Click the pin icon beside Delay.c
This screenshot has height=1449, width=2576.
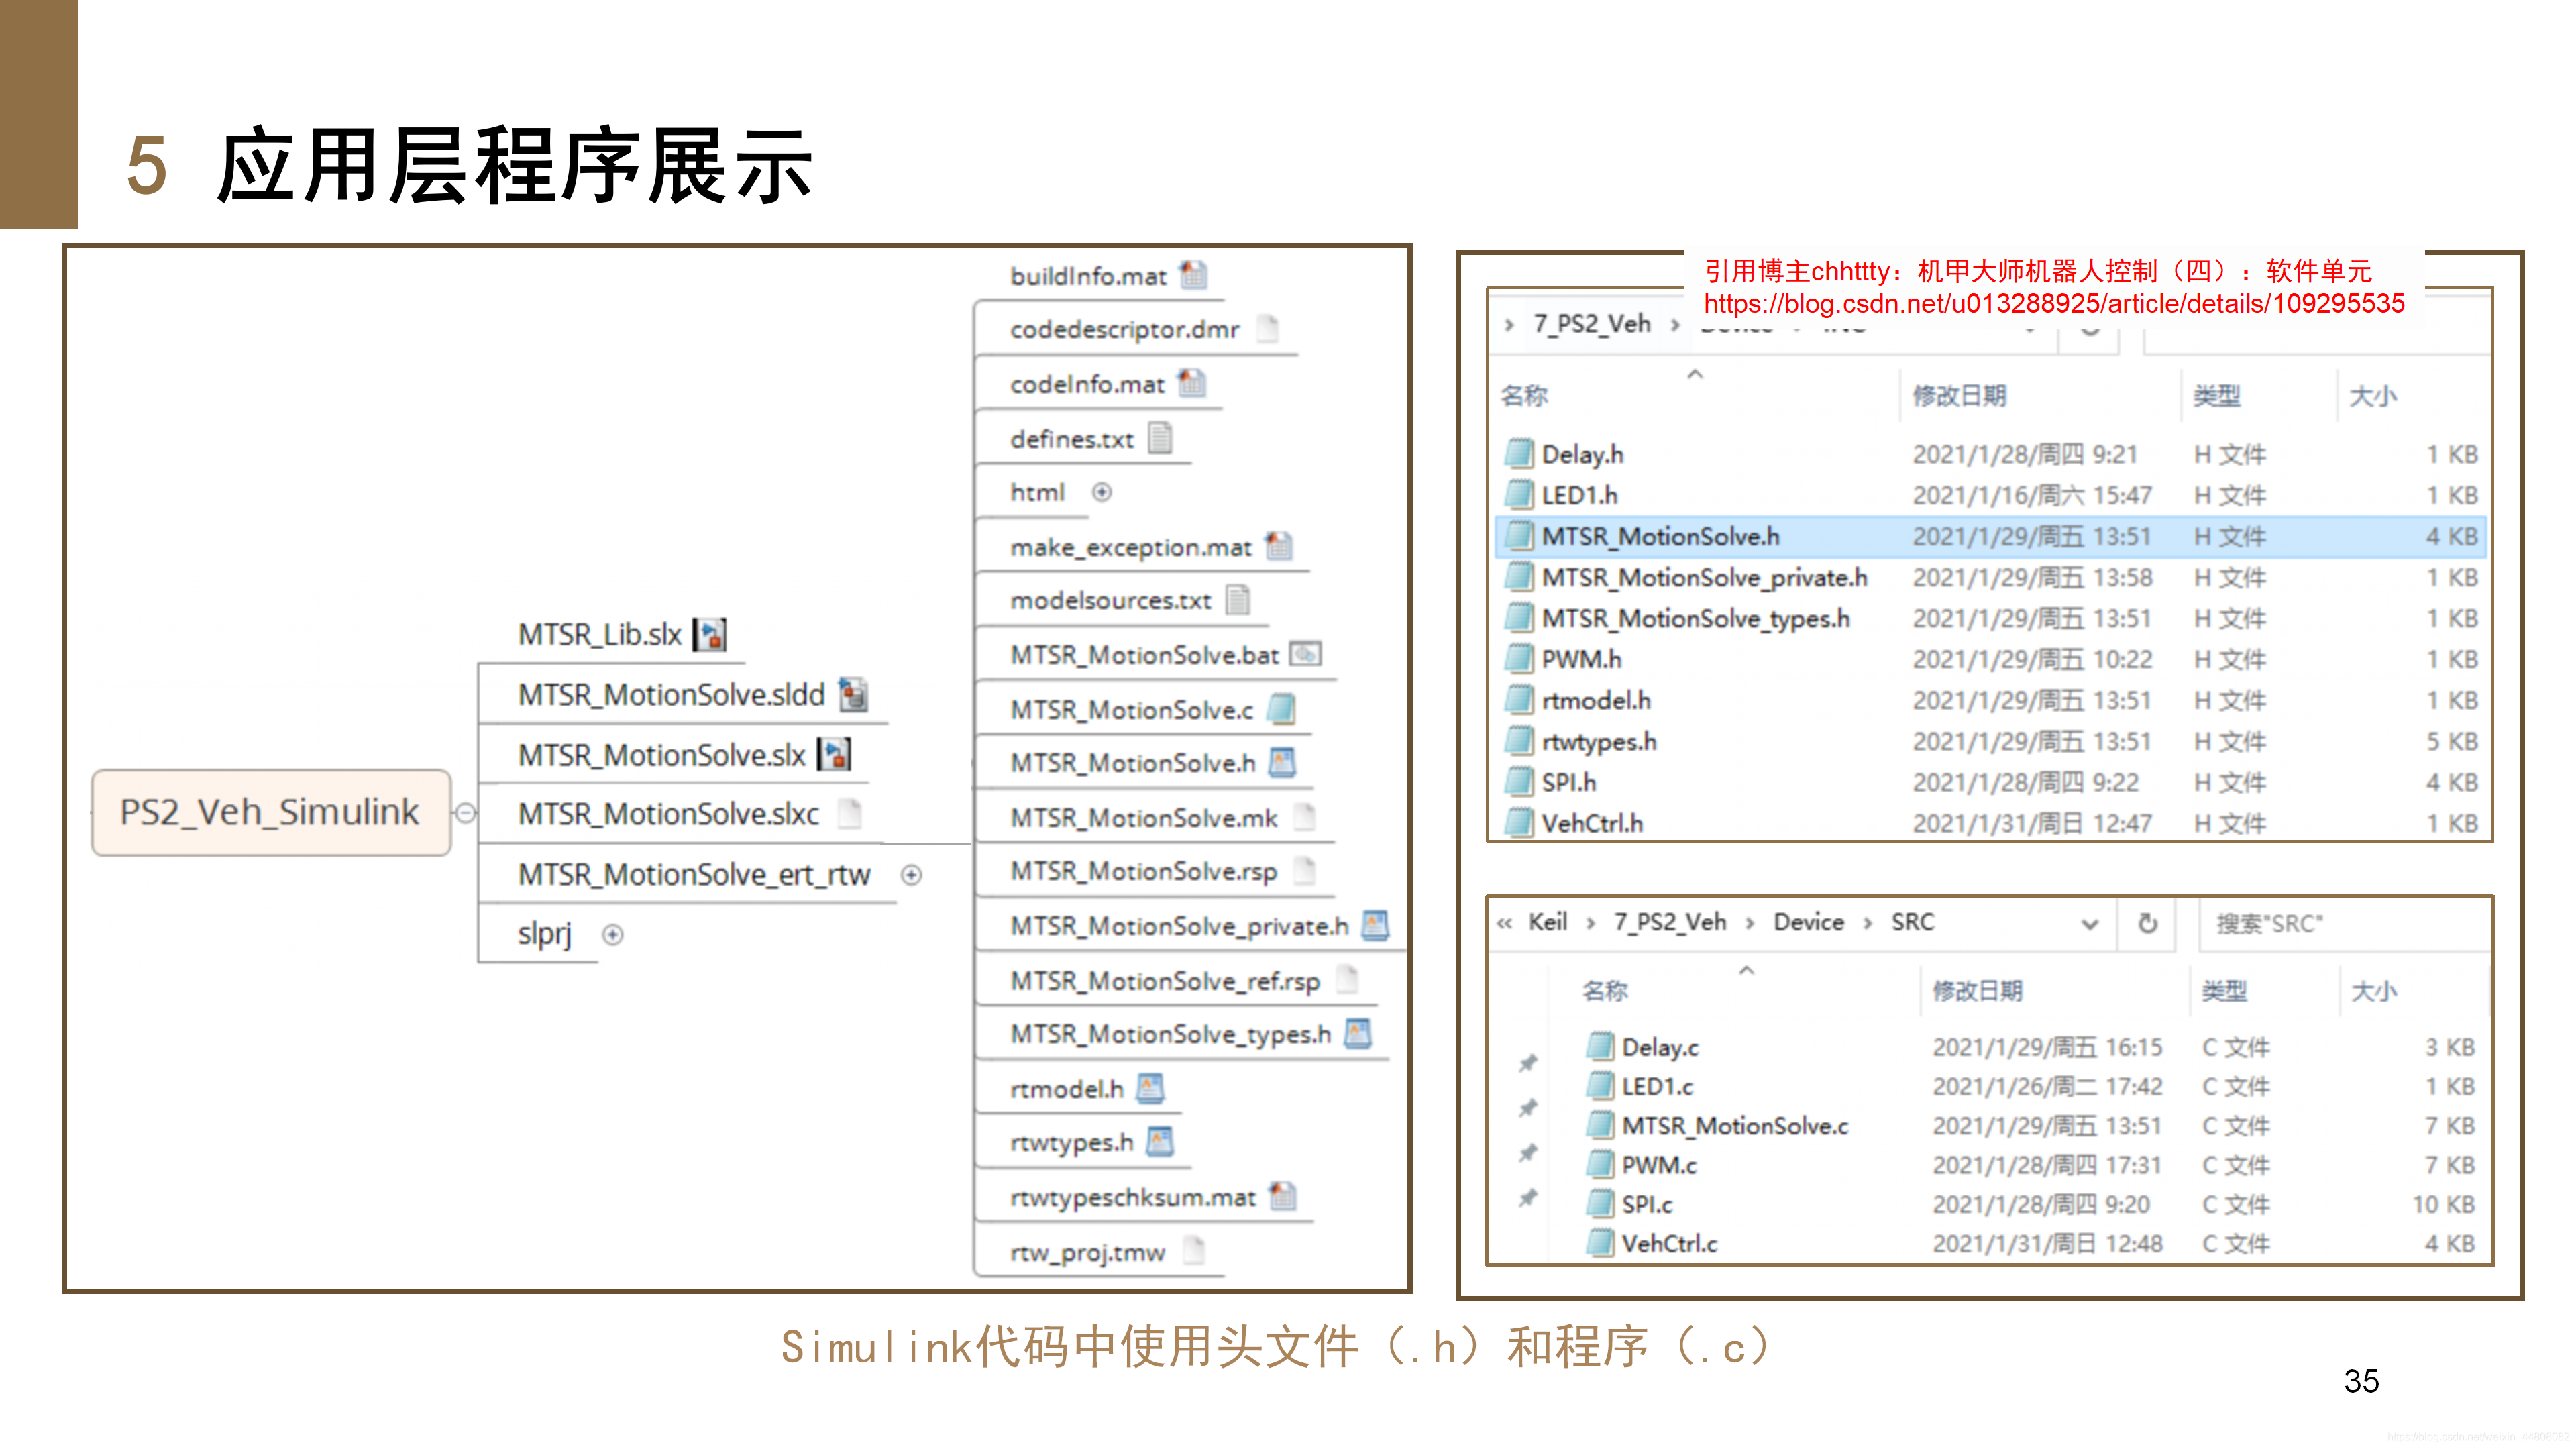pos(1528,1062)
